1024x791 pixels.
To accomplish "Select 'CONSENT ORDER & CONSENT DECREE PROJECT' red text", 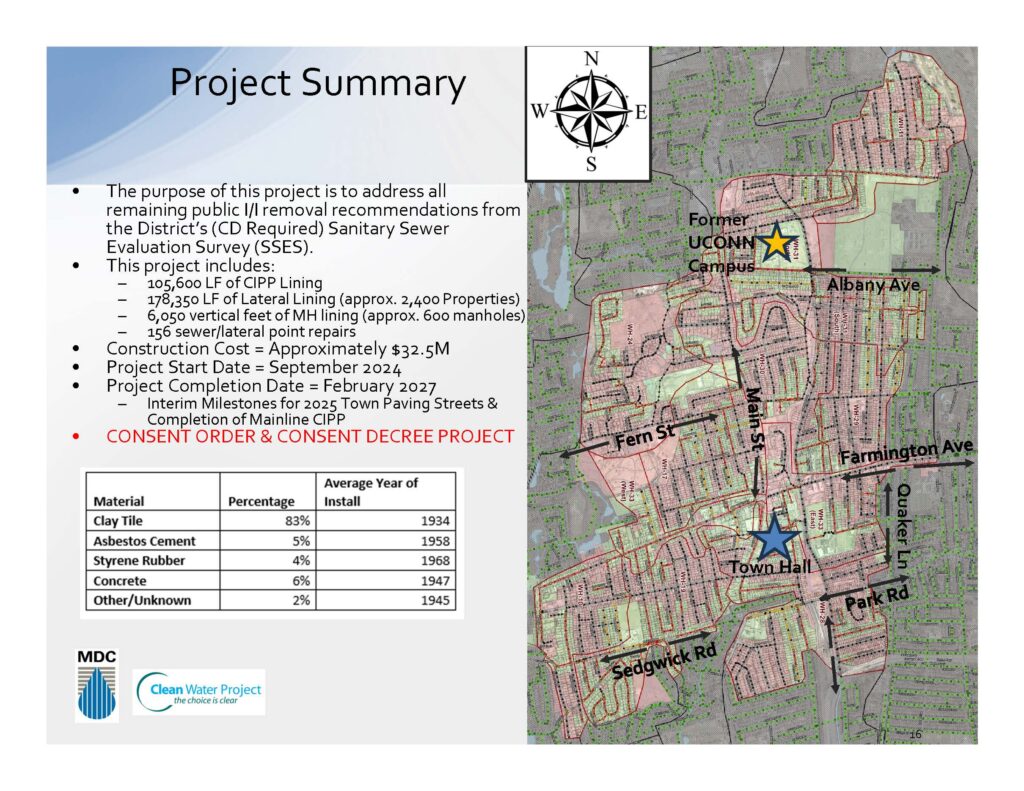I will (x=310, y=436).
